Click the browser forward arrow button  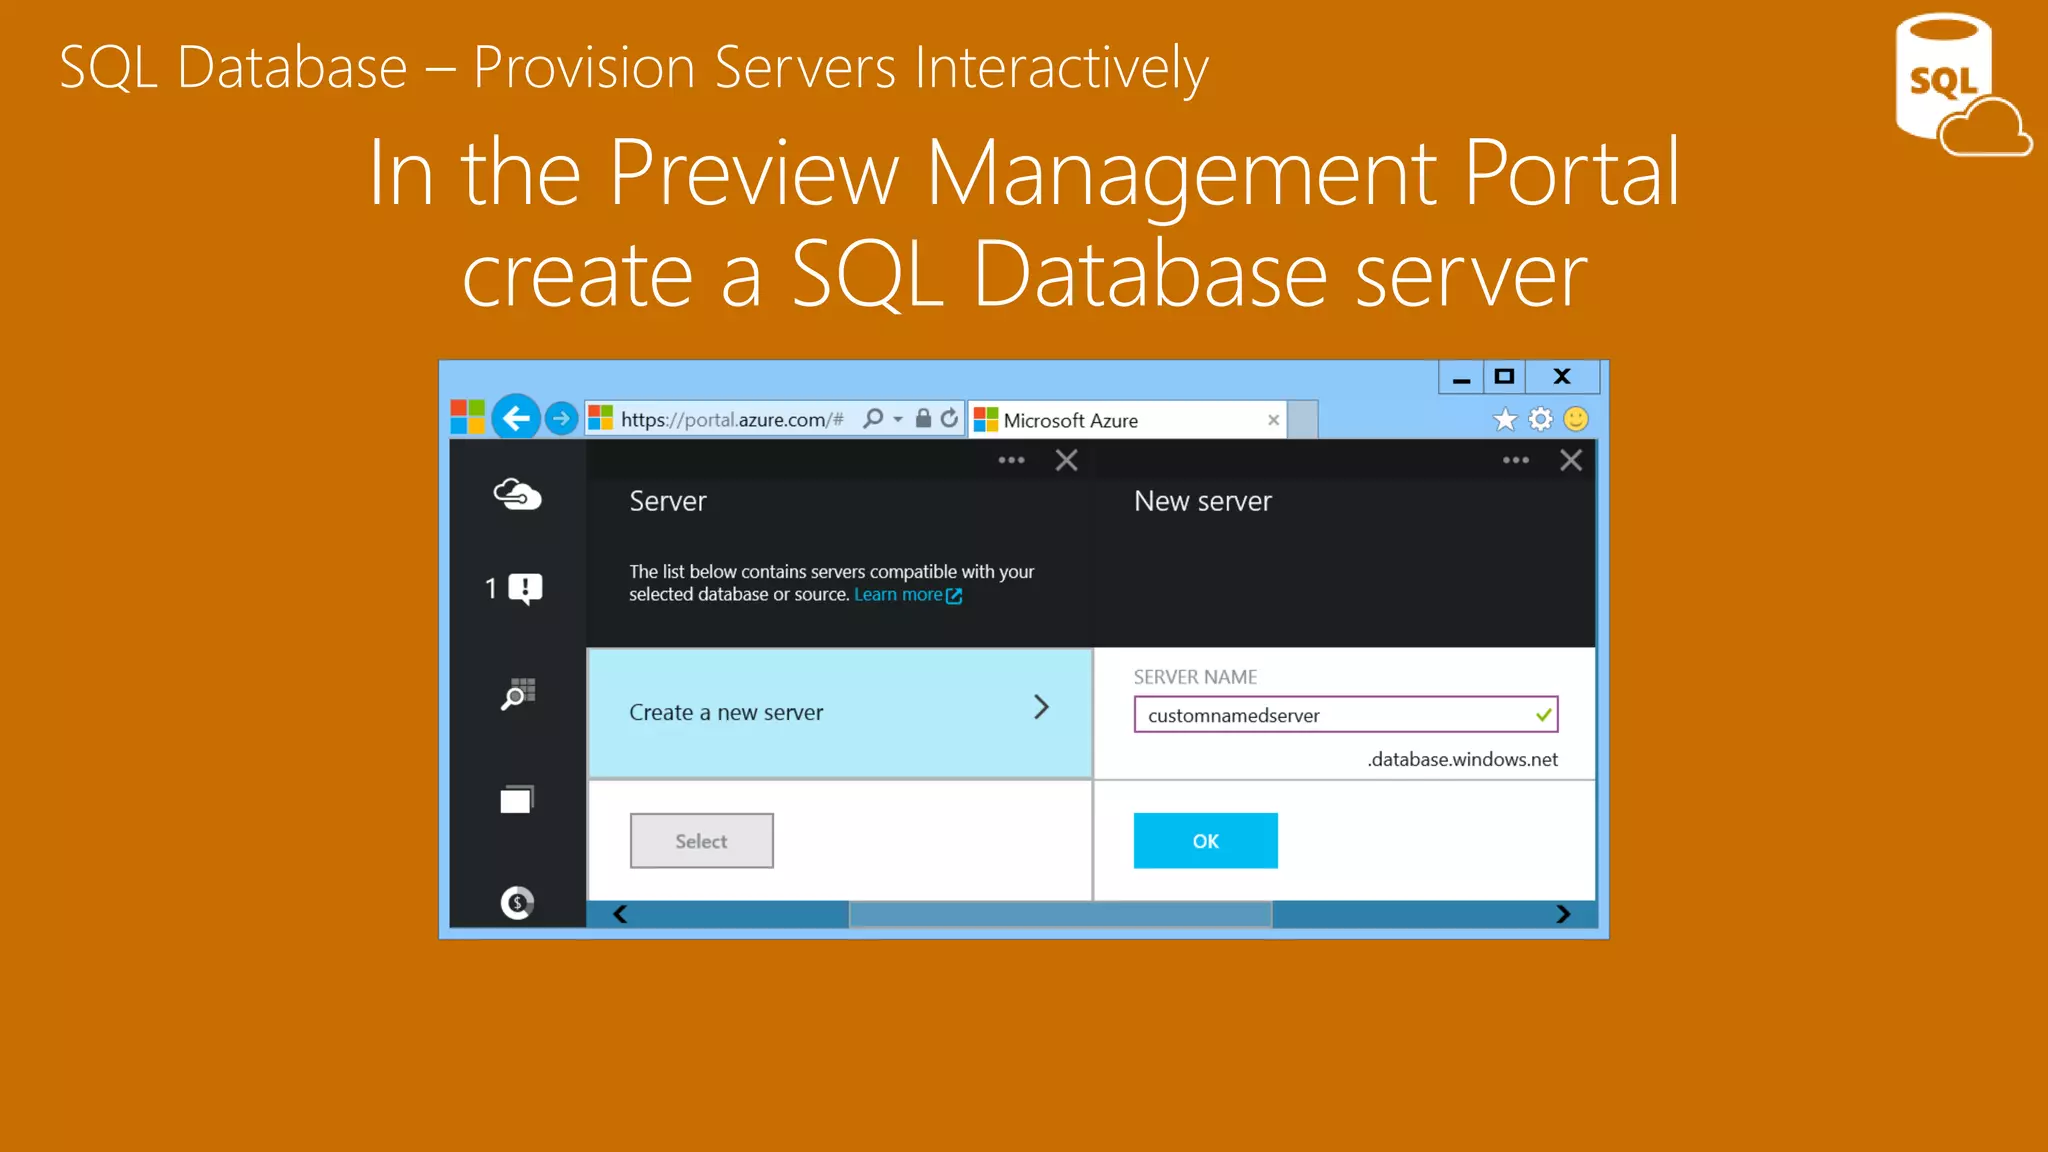(x=562, y=418)
